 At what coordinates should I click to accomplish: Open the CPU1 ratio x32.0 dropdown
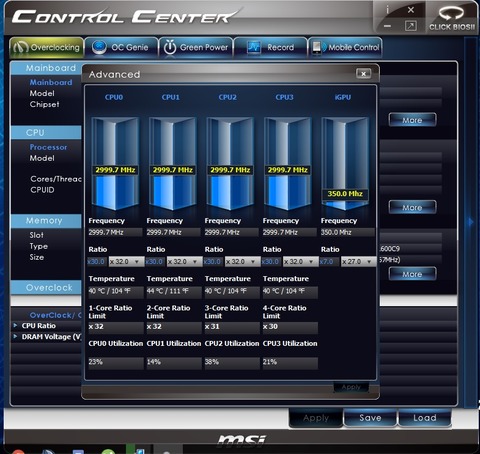pyautogui.click(x=184, y=262)
